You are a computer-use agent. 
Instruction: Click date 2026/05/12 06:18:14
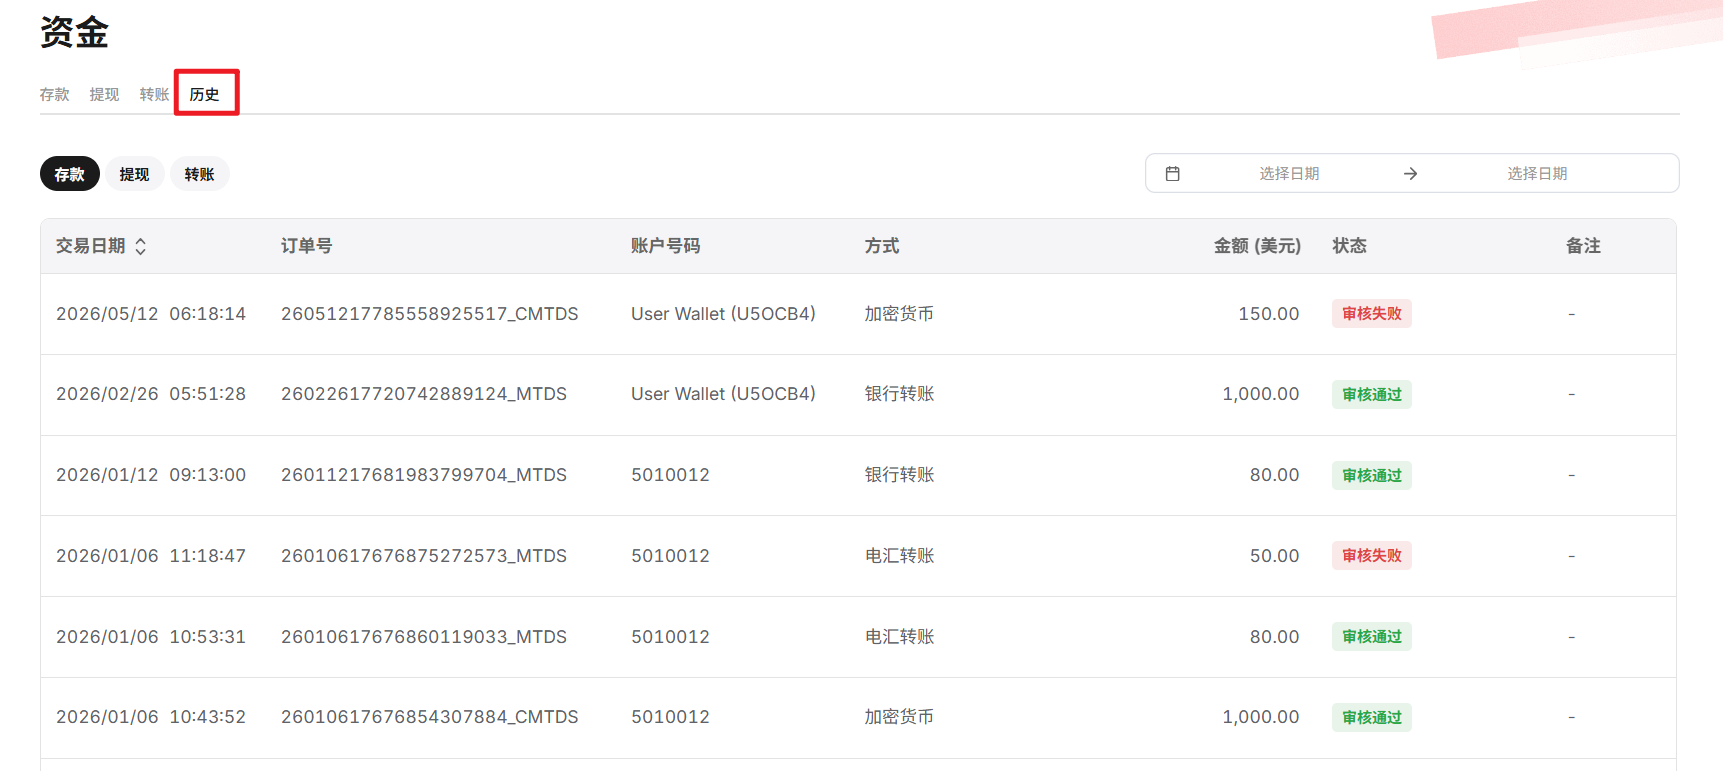coord(151,314)
